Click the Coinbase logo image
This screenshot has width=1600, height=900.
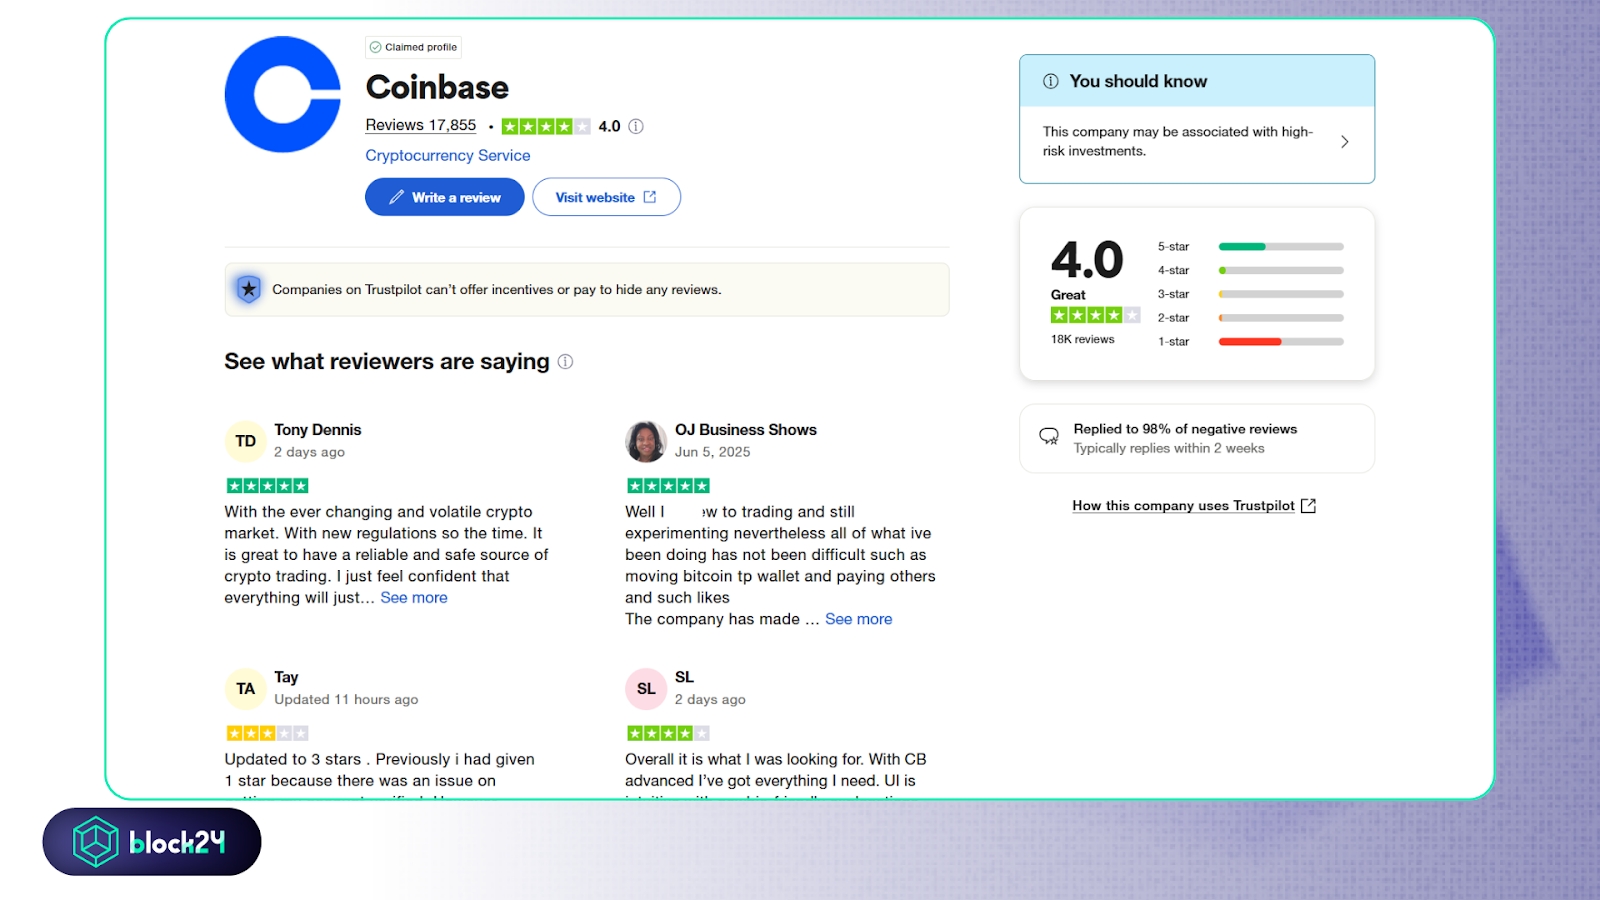(283, 95)
